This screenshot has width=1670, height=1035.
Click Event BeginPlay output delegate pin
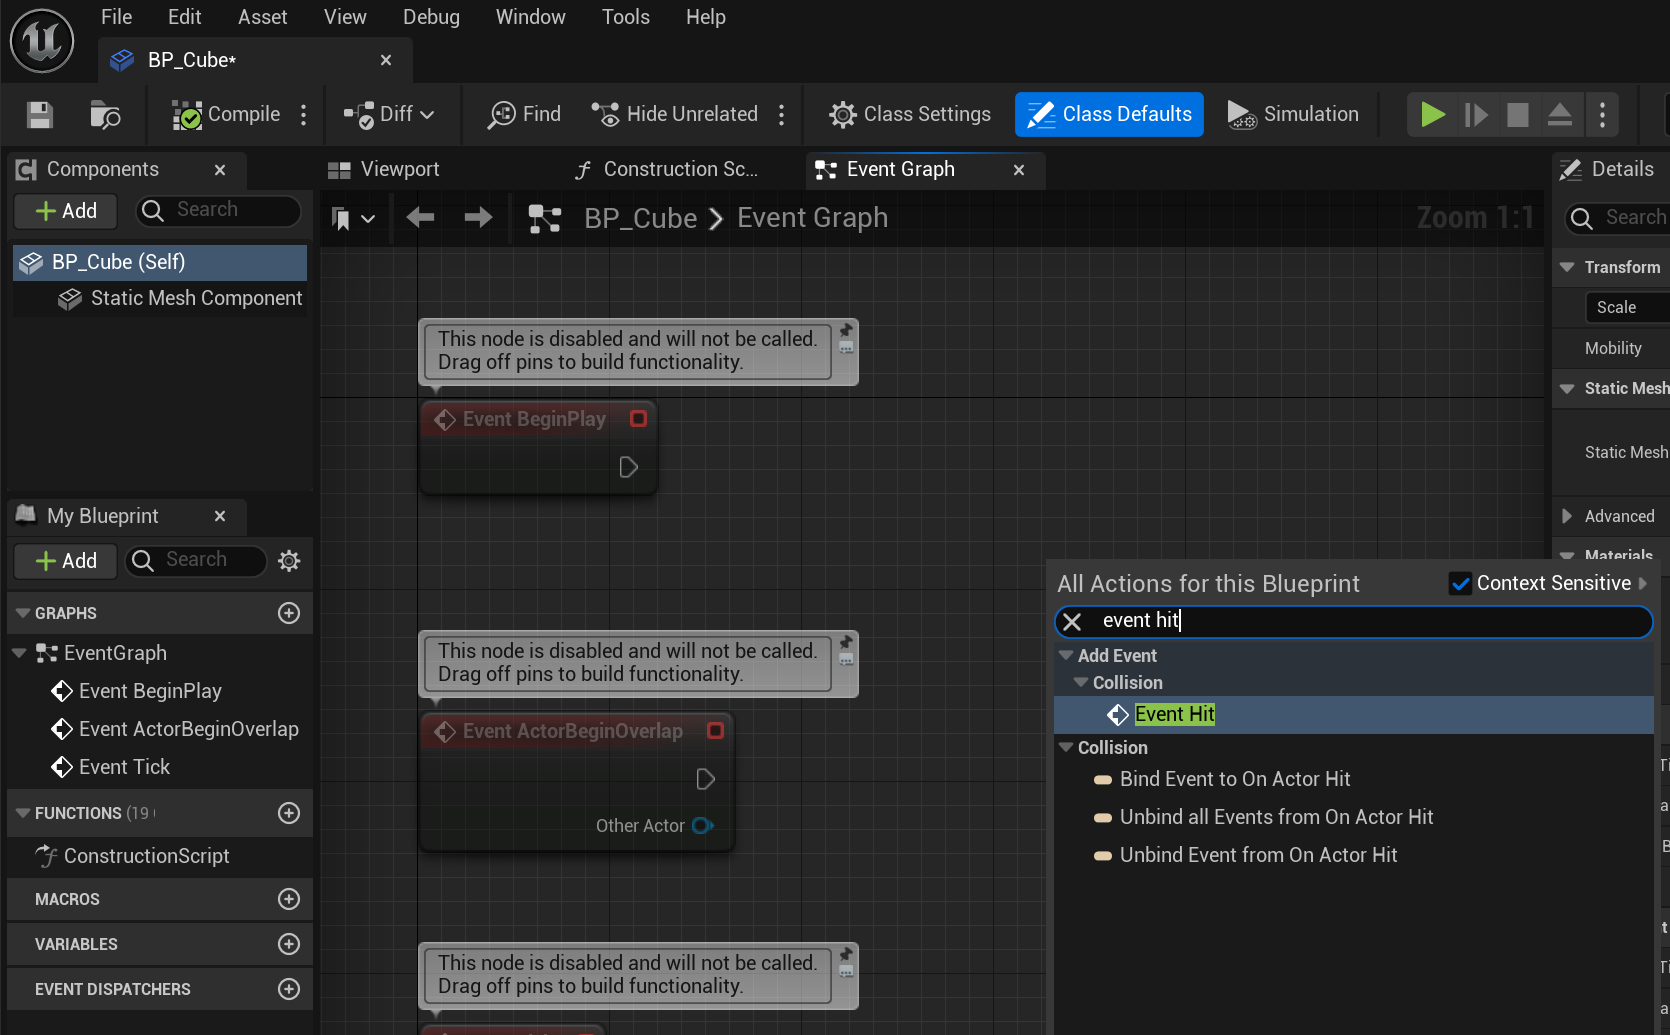pyautogui.click(x=639, y=419)
